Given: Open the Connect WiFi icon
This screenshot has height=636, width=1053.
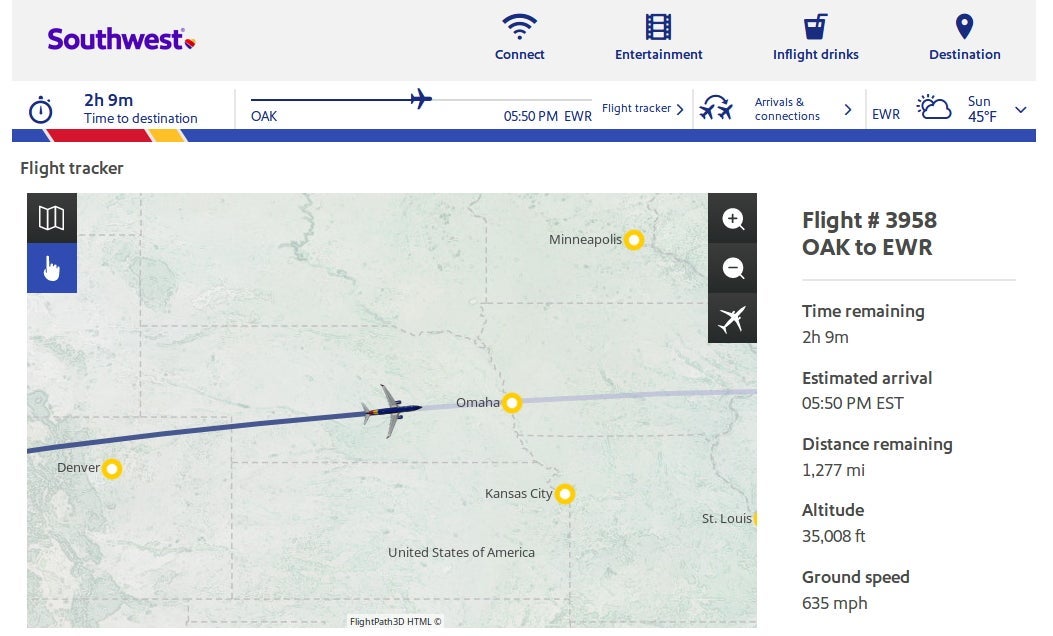Looking at the screenshot, I should click(x=520, y=26).
